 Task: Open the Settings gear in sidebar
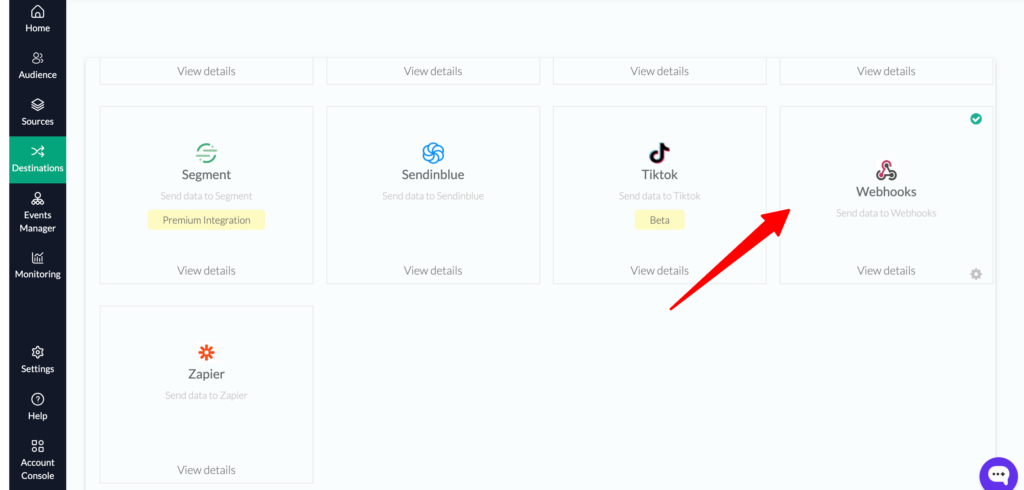tap(37, 352)
